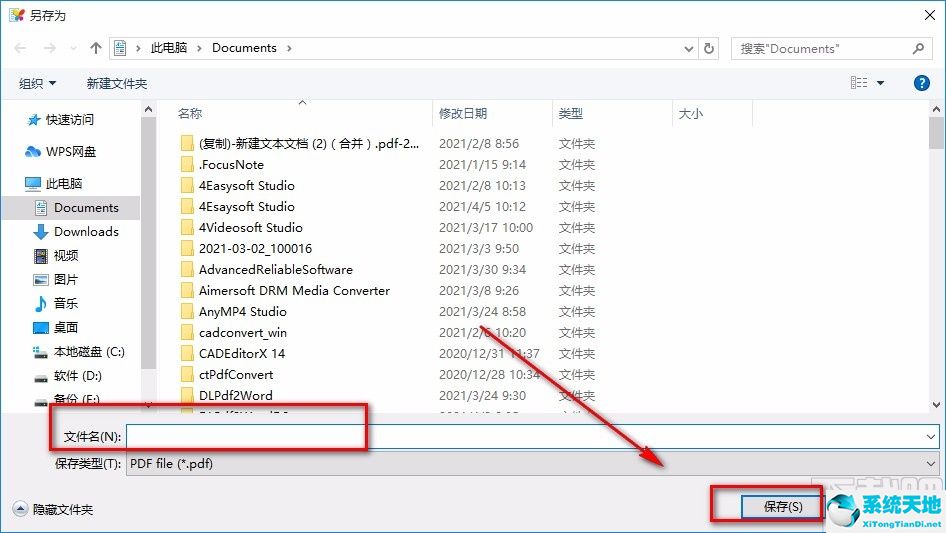Collapse folders with 隐藏文件夹
946x533 pixels.
coord(53,509)
